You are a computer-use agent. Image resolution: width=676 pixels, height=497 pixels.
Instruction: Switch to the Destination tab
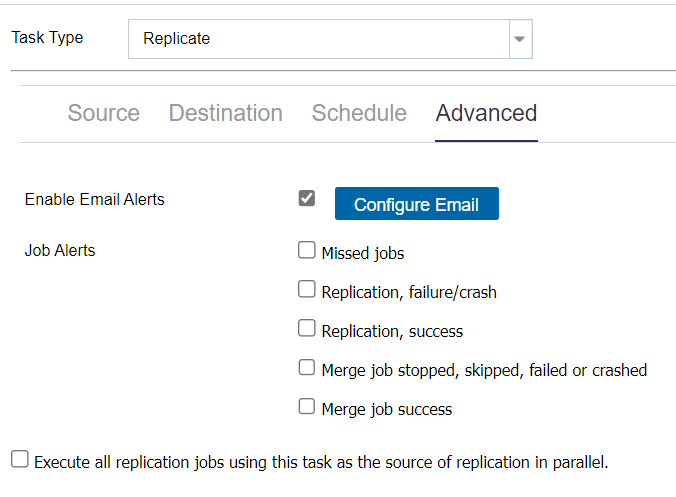click(x=225, y=113)
